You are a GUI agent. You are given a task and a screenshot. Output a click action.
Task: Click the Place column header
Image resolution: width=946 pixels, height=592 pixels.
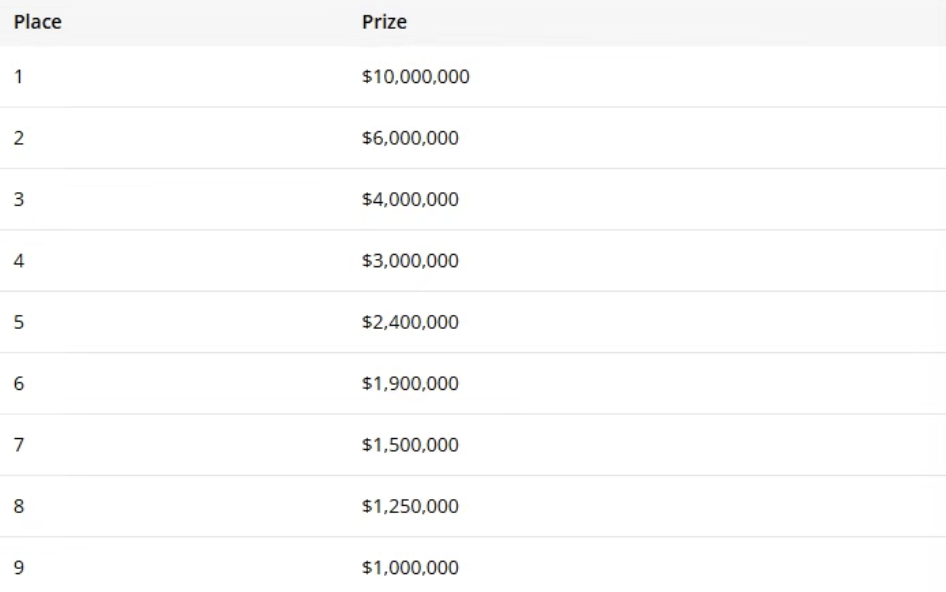(37, 22)
